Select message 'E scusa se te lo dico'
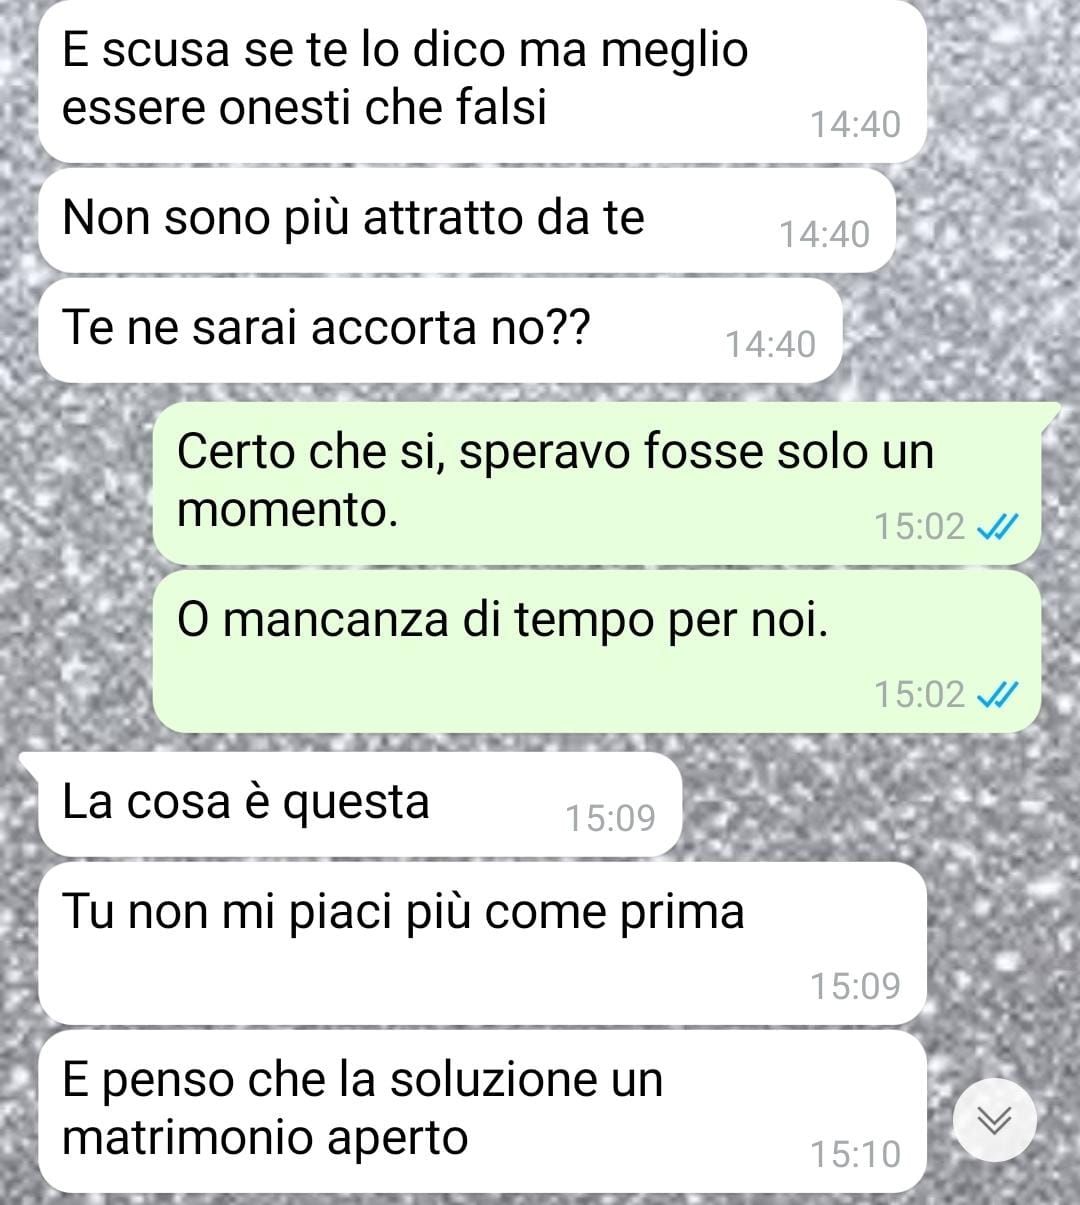1080x1205 pixels. point(482,81)
